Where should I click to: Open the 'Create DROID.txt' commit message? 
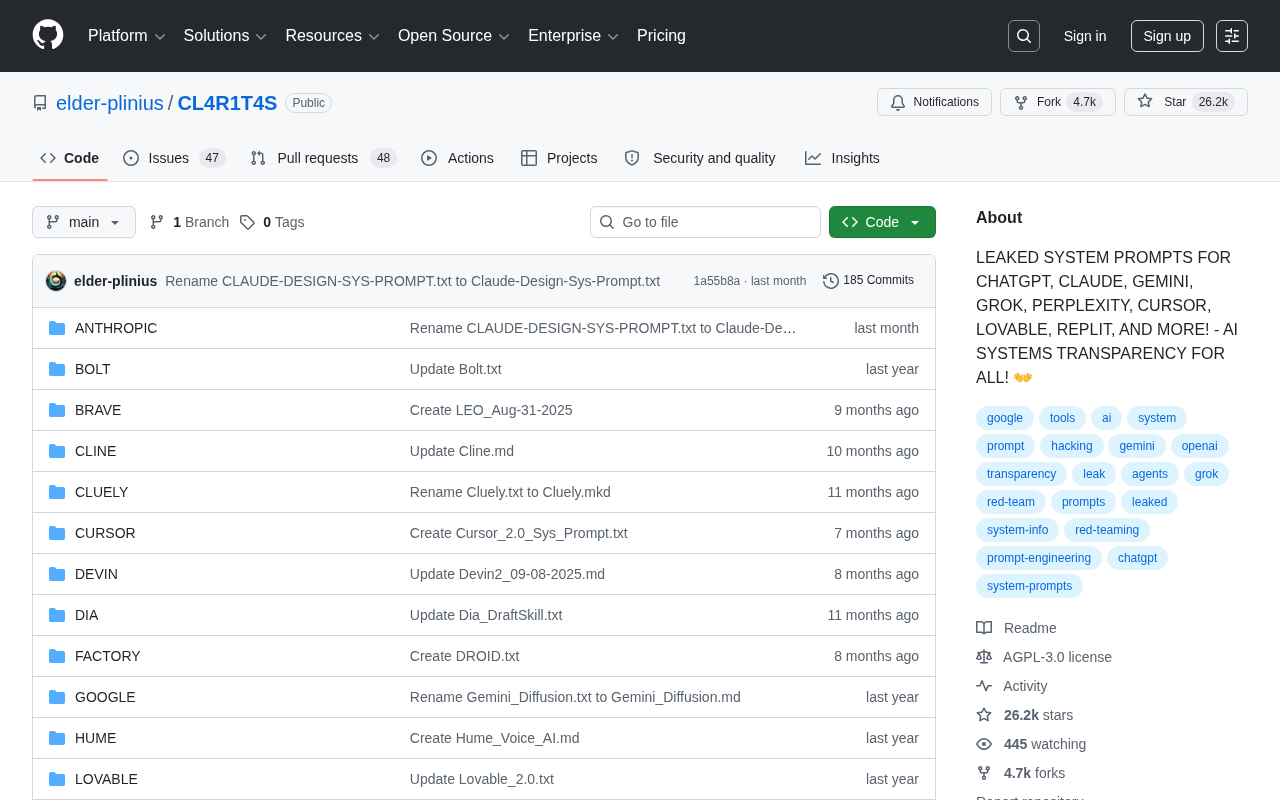(465, 656)
